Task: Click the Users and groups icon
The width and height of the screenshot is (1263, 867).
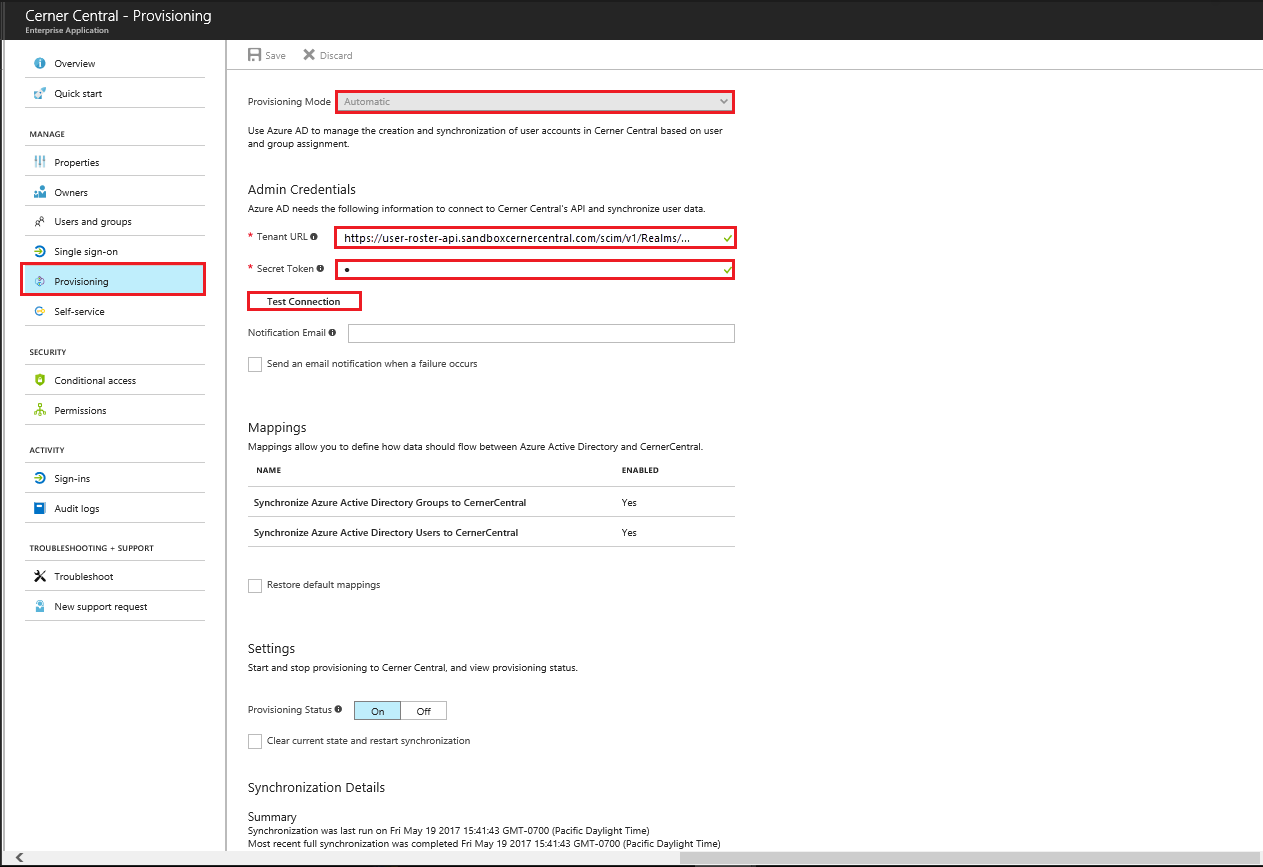Action: pos(40,221)
